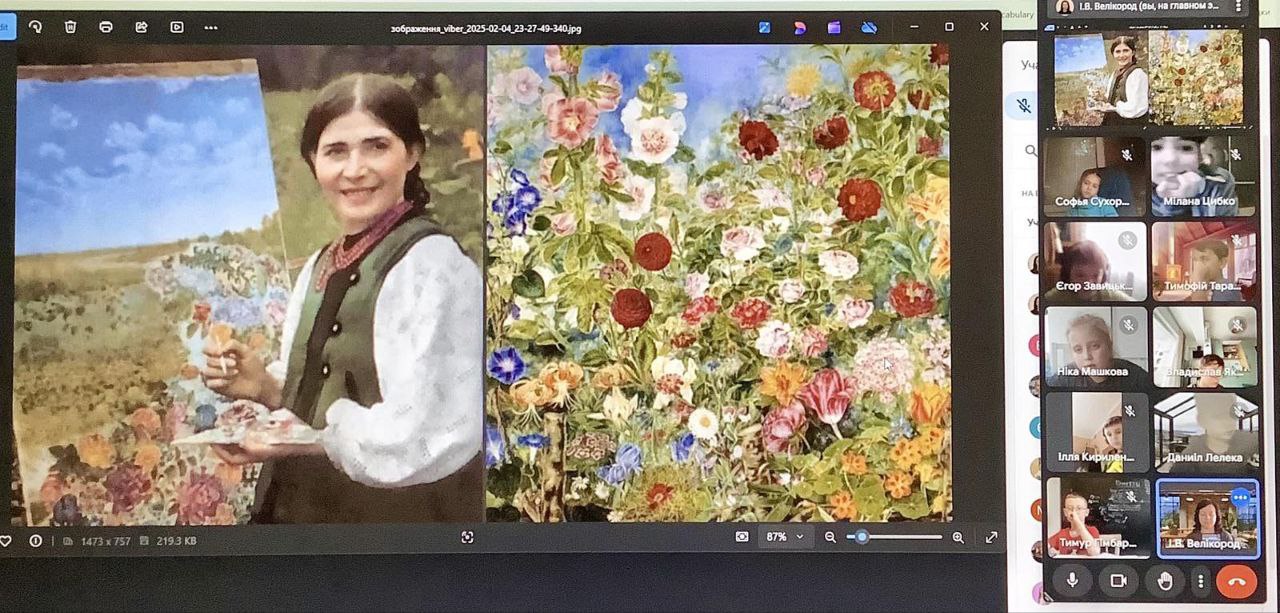Click the 1473 x 757 dimensions text
The image size is (1280, 613).
point(105,541)
